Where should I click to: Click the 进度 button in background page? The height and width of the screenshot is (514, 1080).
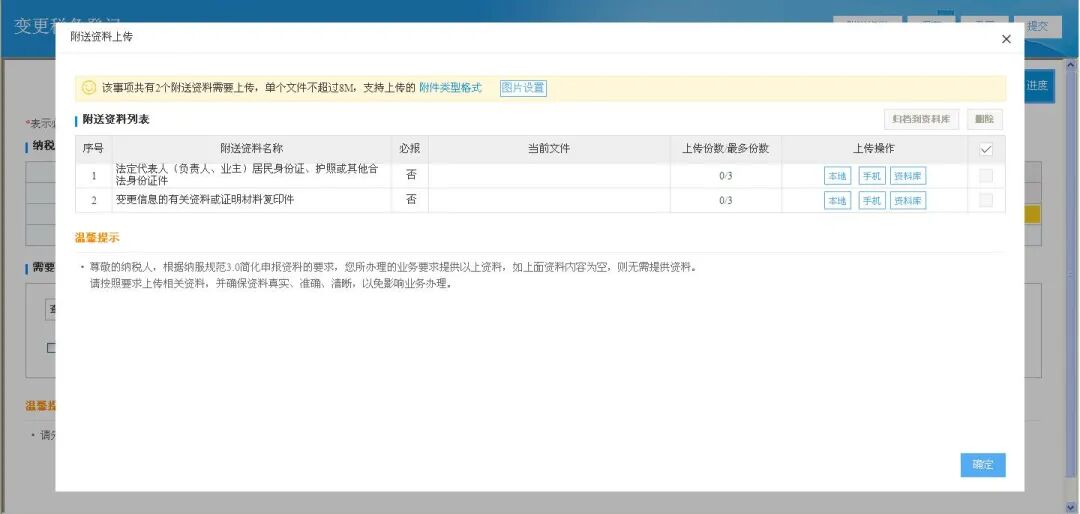click(x=1037, y=86)
